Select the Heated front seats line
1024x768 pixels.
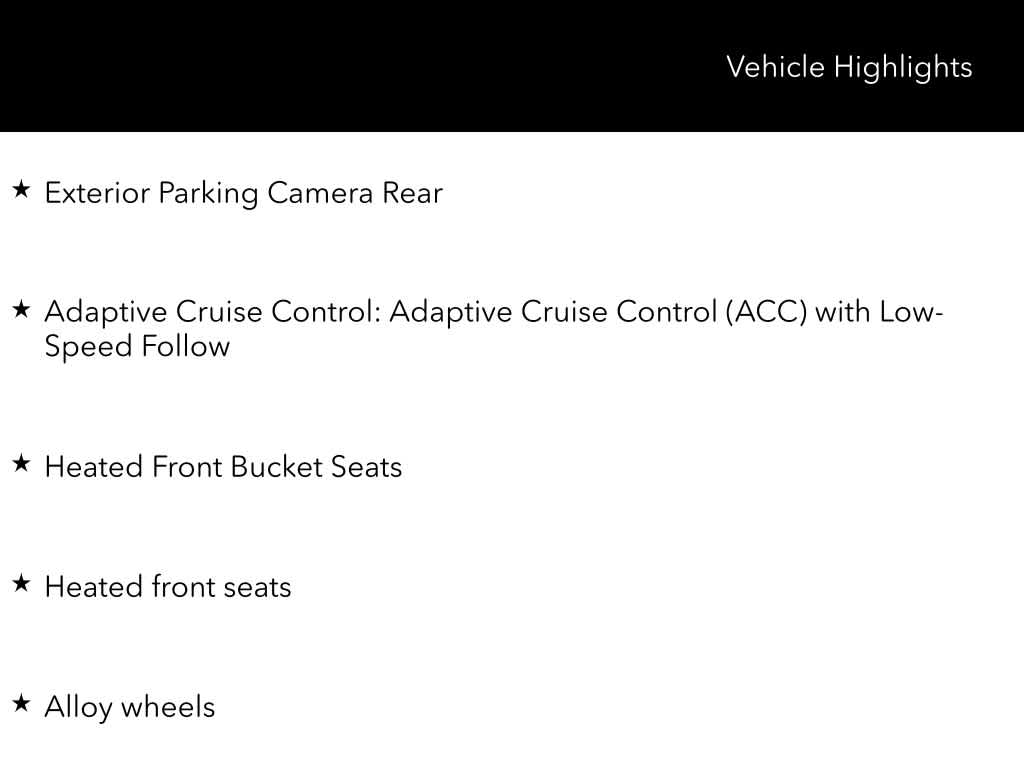(168, 587)
